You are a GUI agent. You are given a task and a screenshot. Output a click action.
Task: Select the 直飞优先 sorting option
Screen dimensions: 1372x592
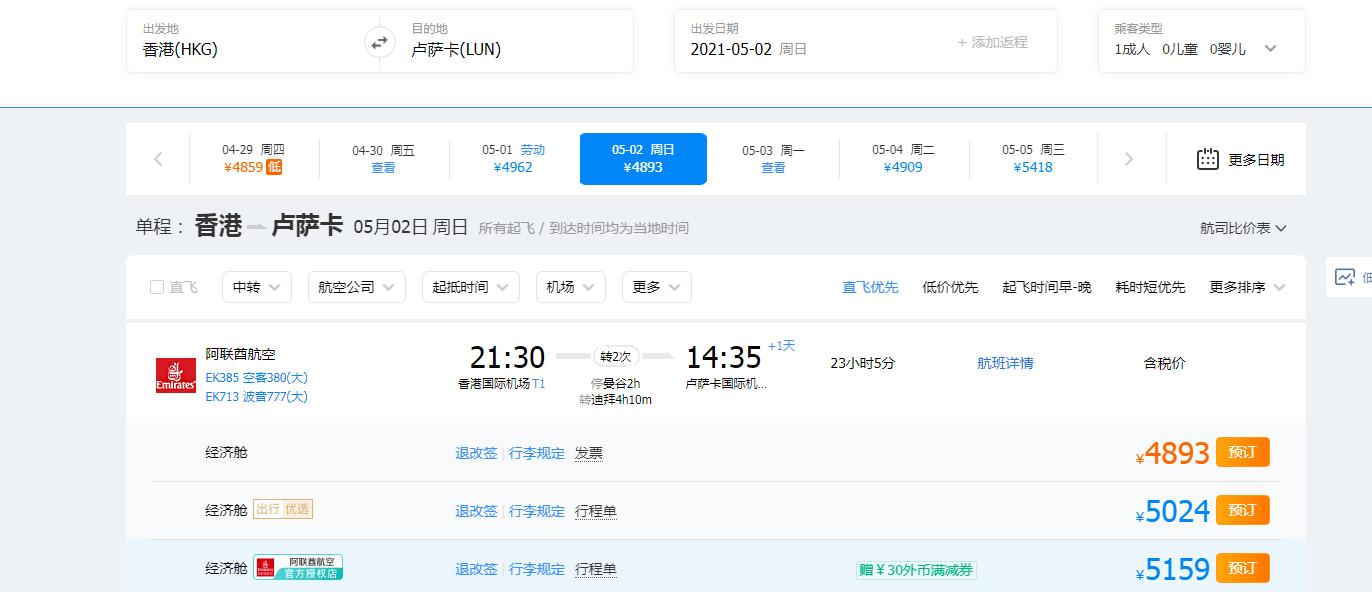click(x=871, y=285)
